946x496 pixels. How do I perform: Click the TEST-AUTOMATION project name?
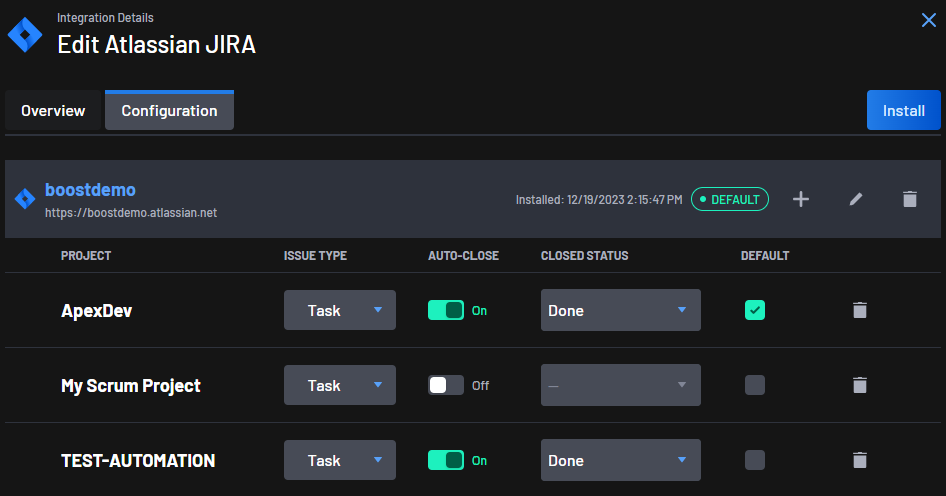pos(138,460)
